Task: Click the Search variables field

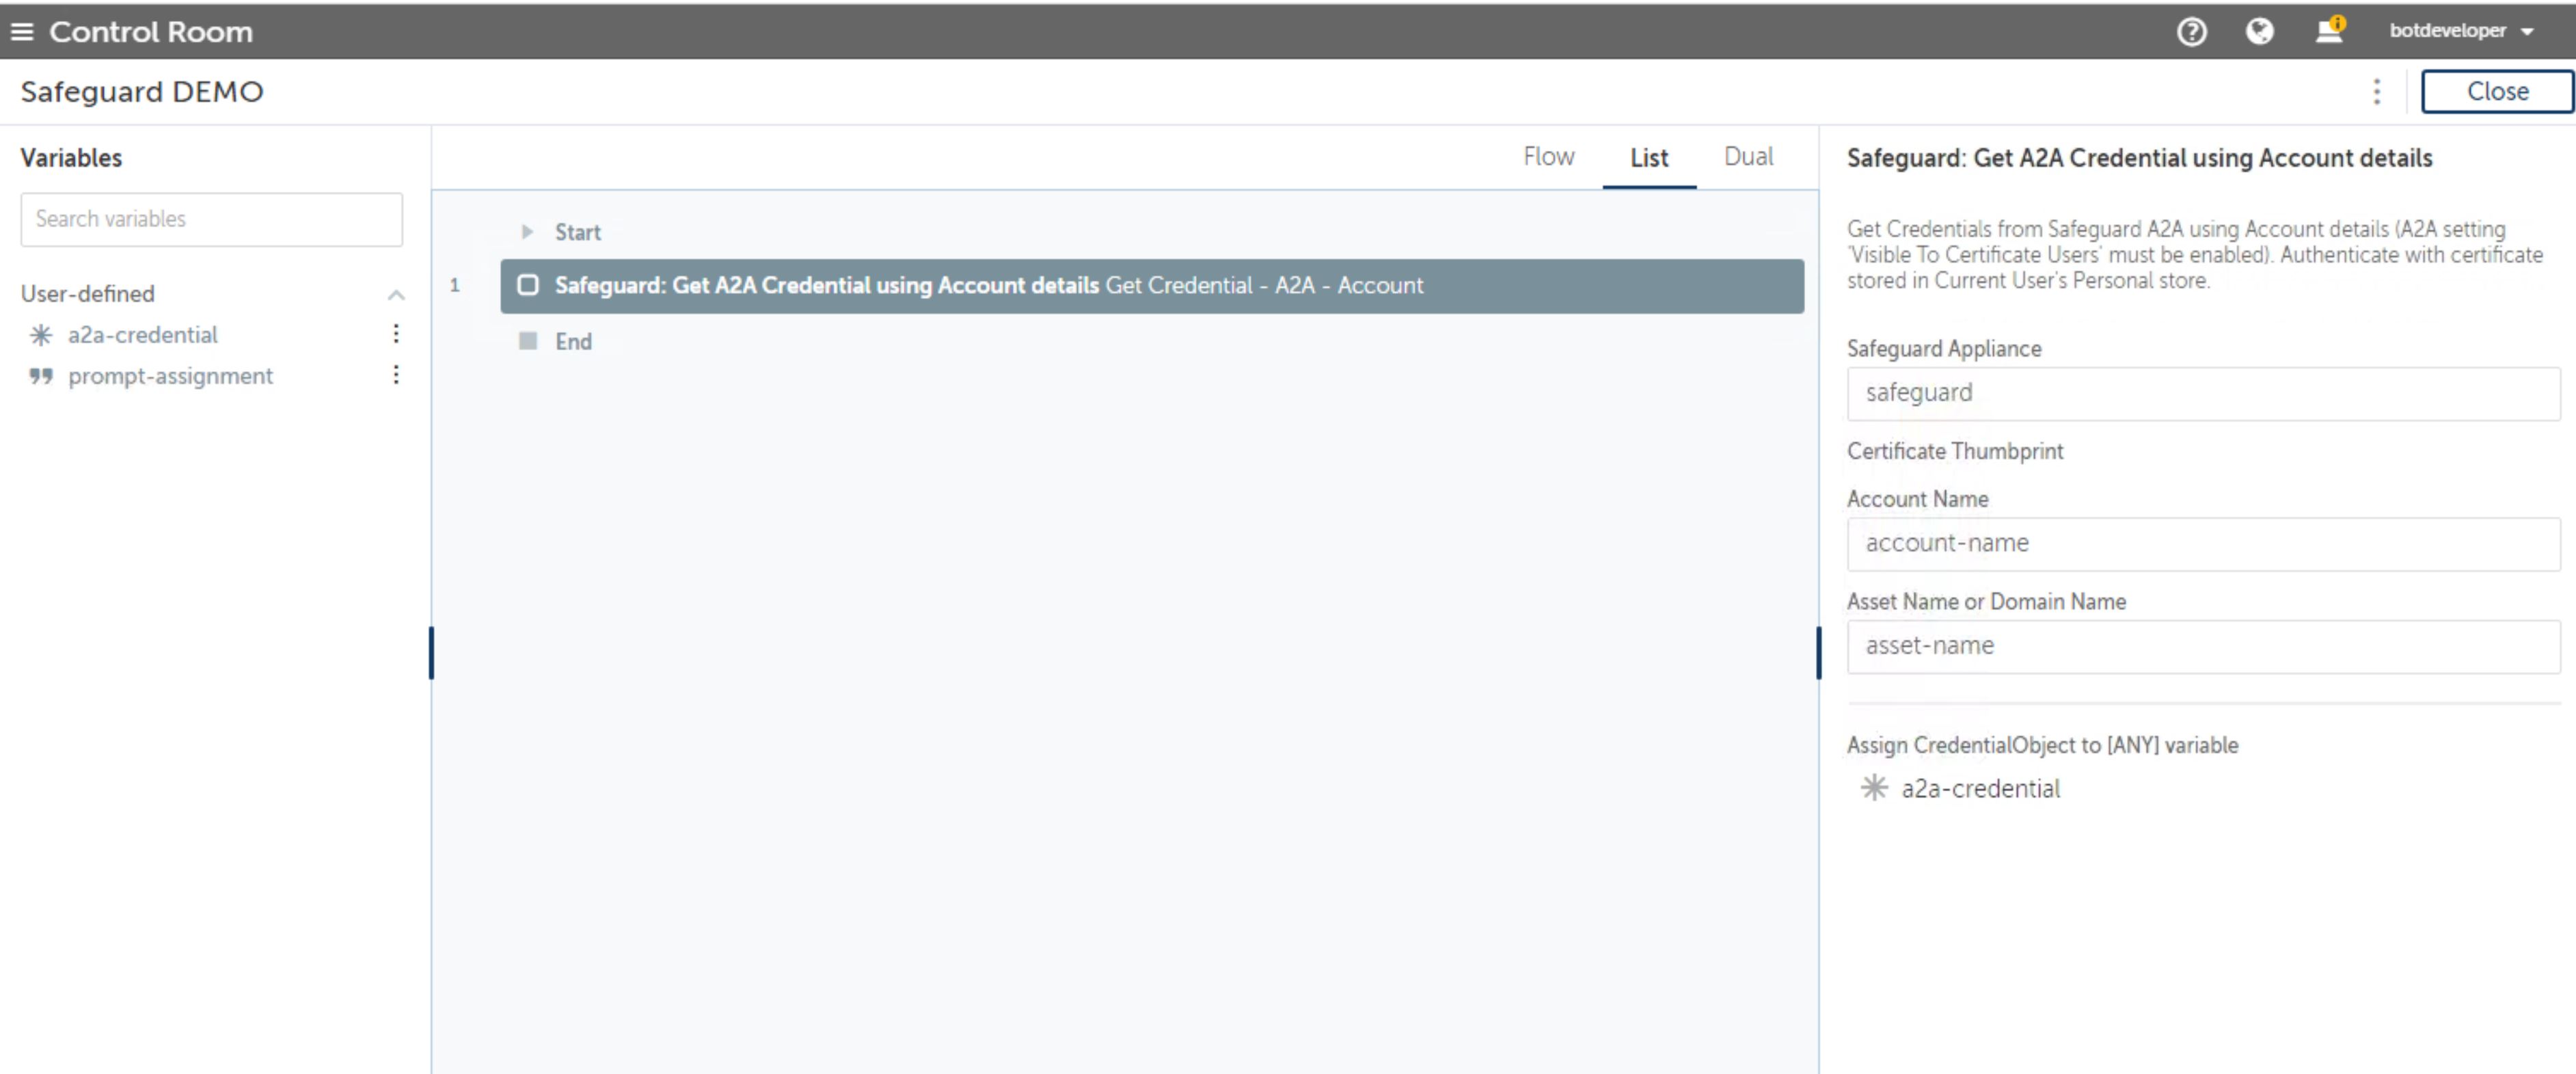Action: [211, 219]
